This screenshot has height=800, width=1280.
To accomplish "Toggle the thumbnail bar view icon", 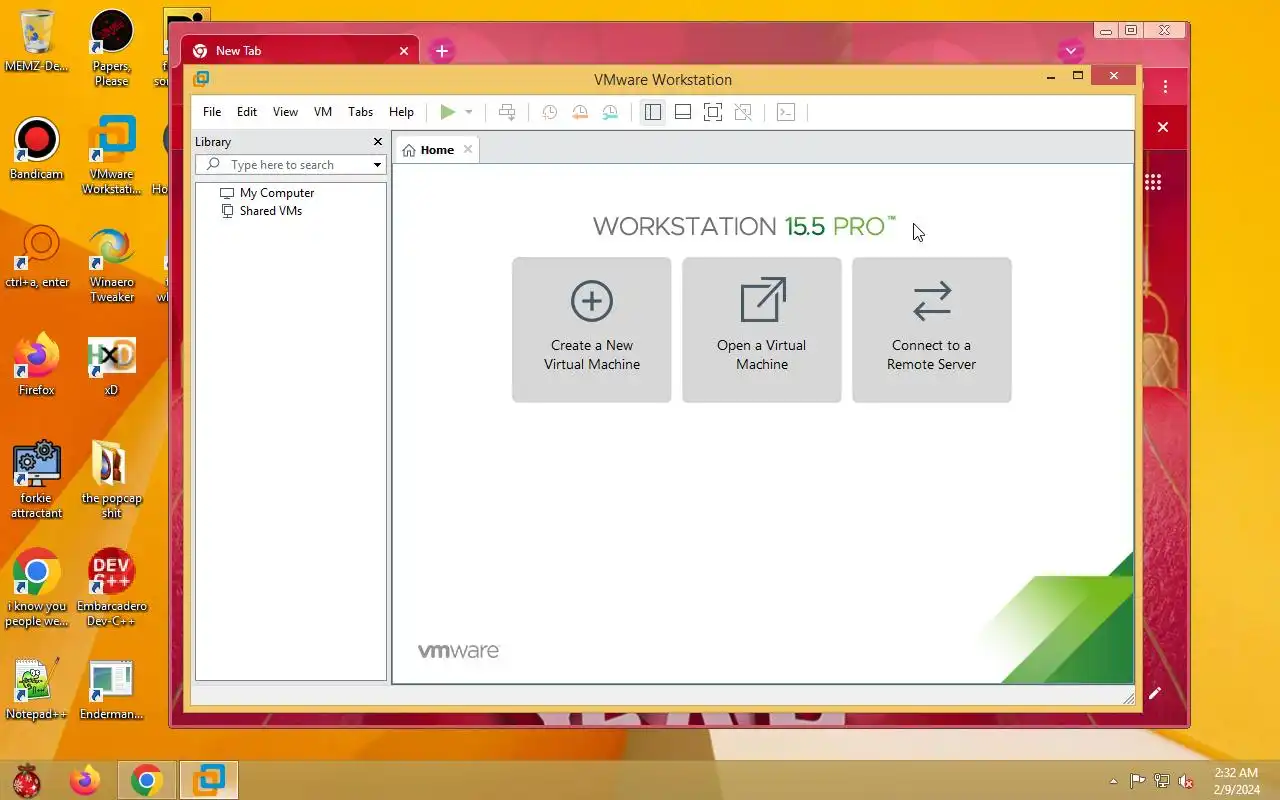I will click(x=683, y=112).
